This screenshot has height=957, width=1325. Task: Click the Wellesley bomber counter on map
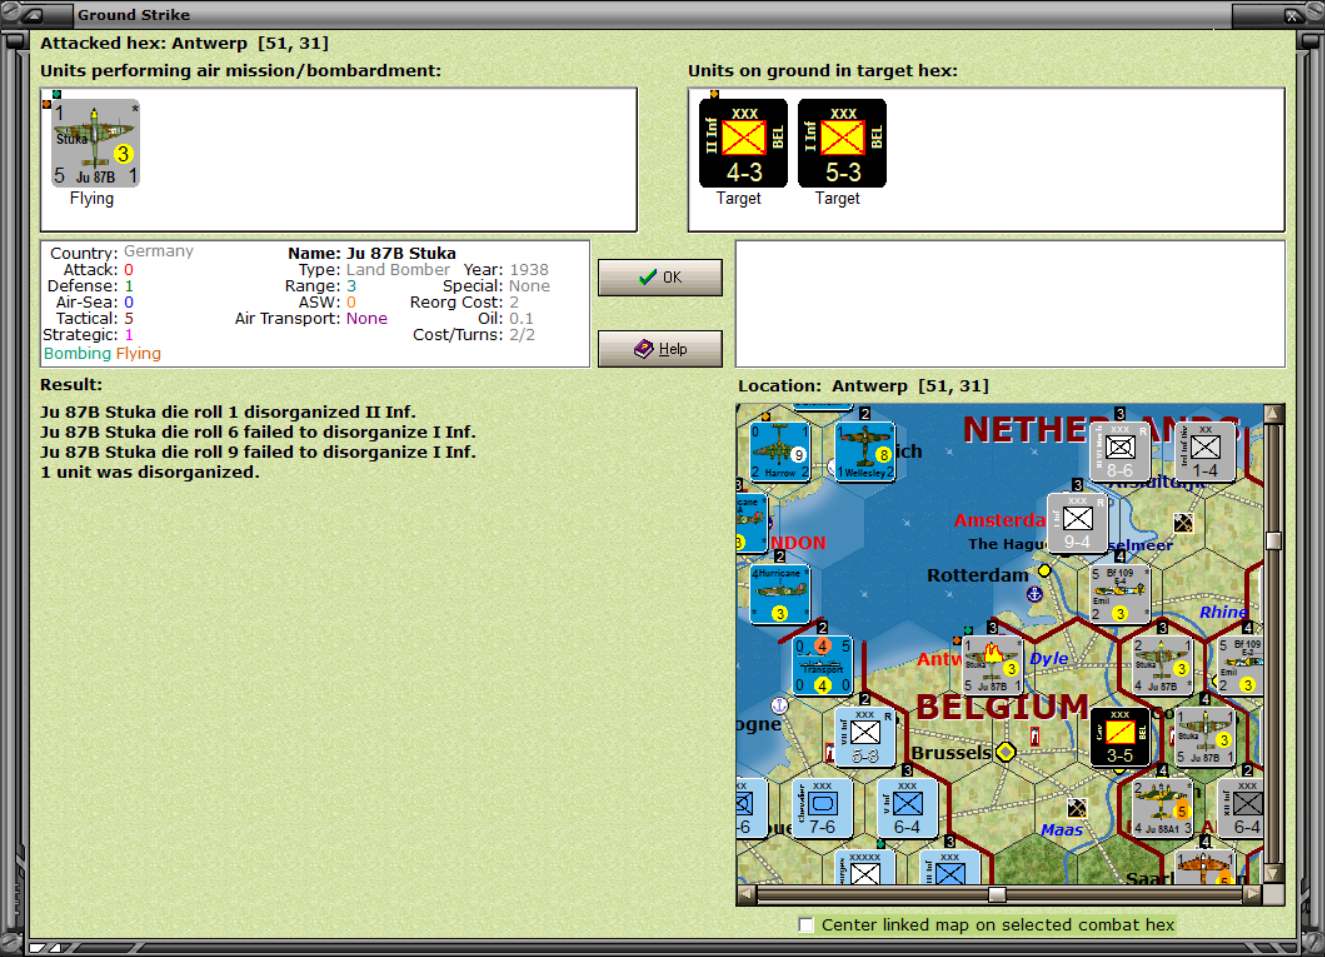tap(864, 452)
